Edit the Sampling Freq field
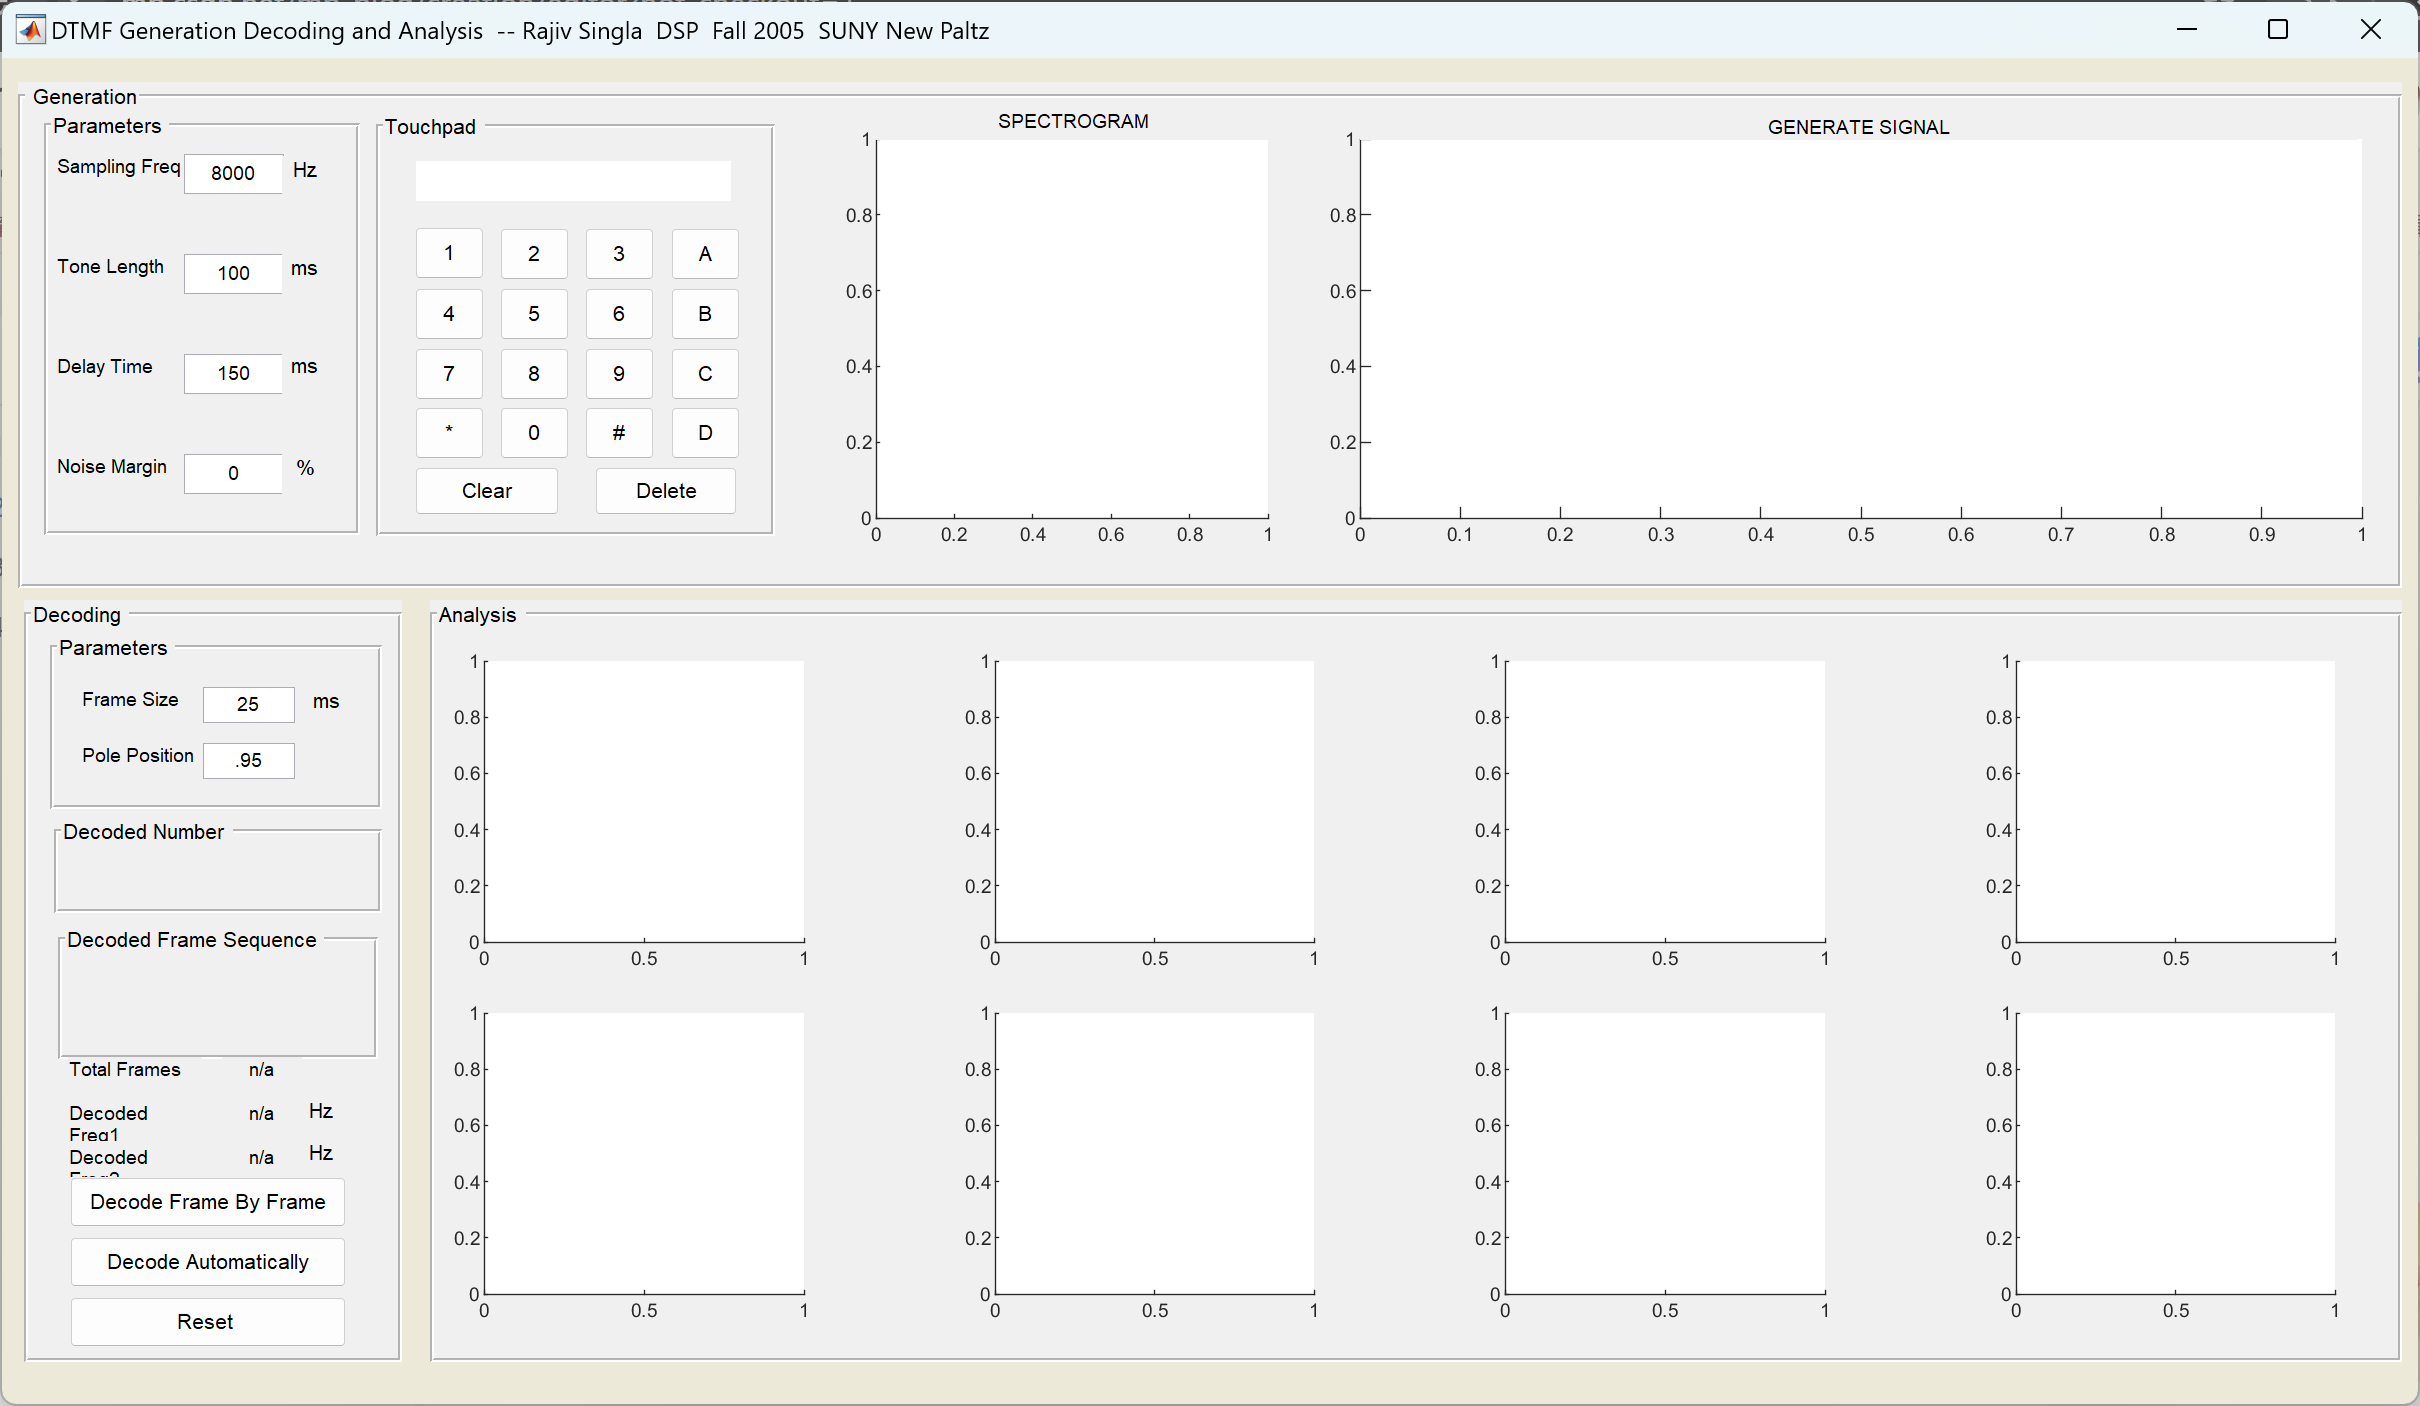 click(233, 173)
